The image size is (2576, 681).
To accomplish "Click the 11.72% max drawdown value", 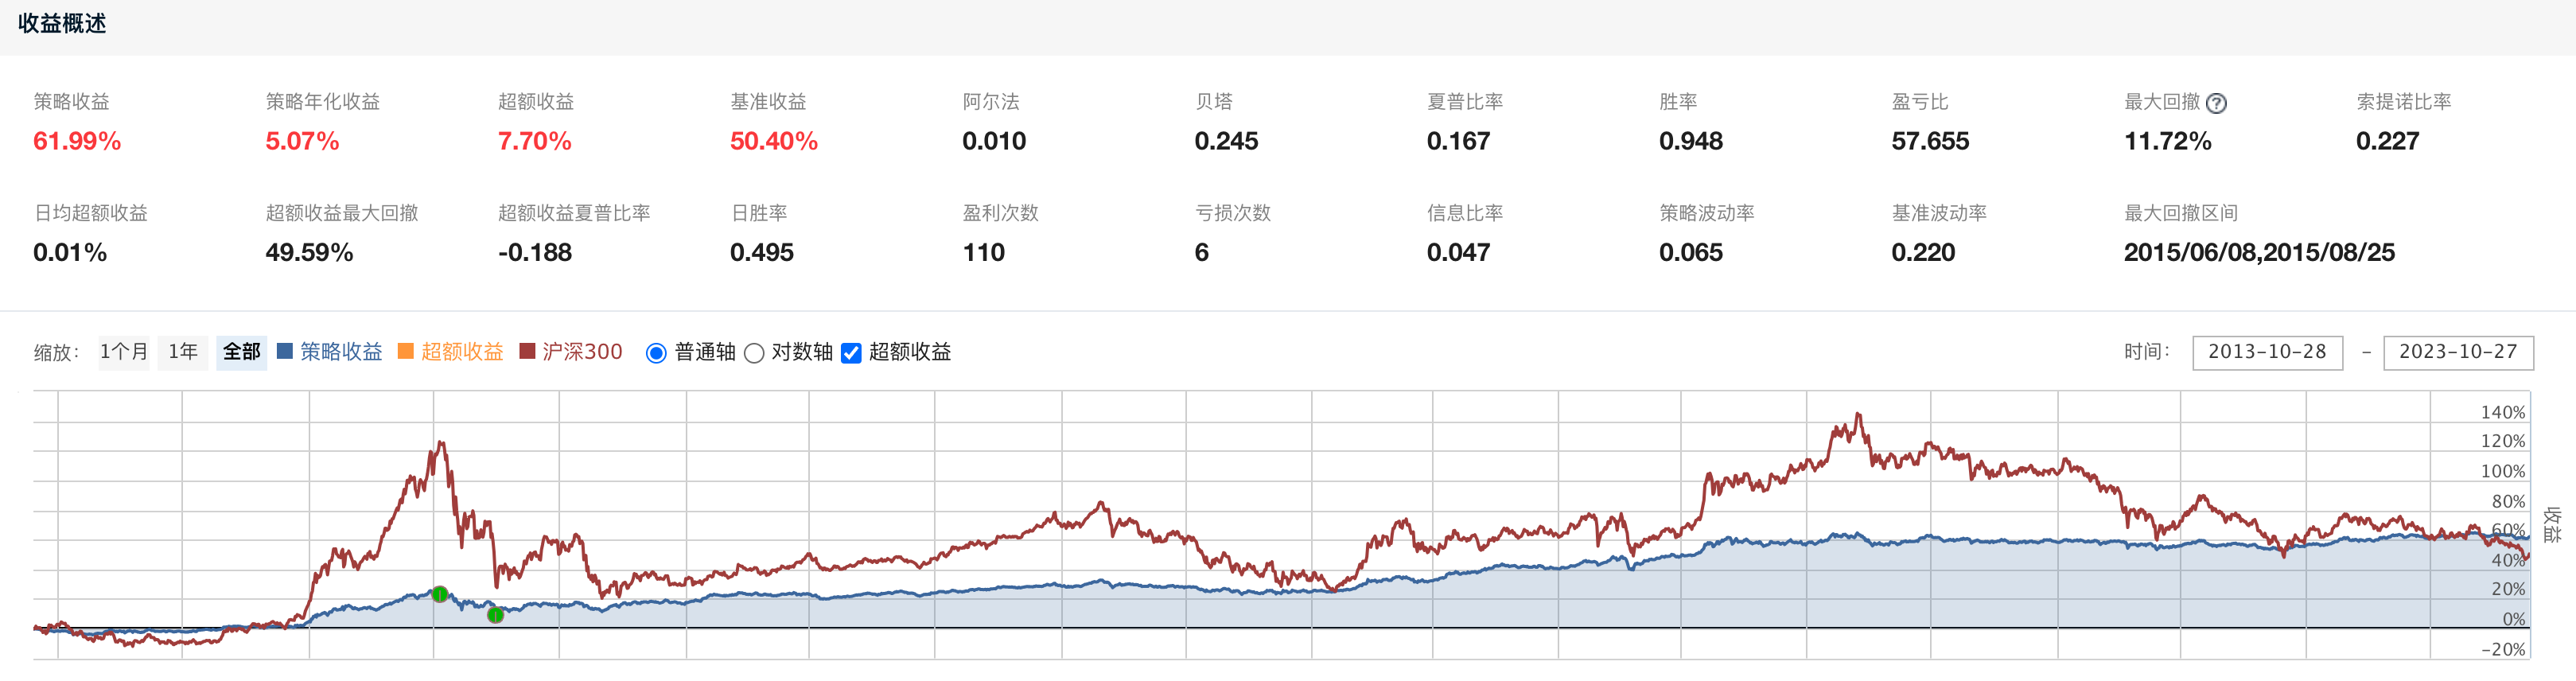I will [x=2167, y=141].
